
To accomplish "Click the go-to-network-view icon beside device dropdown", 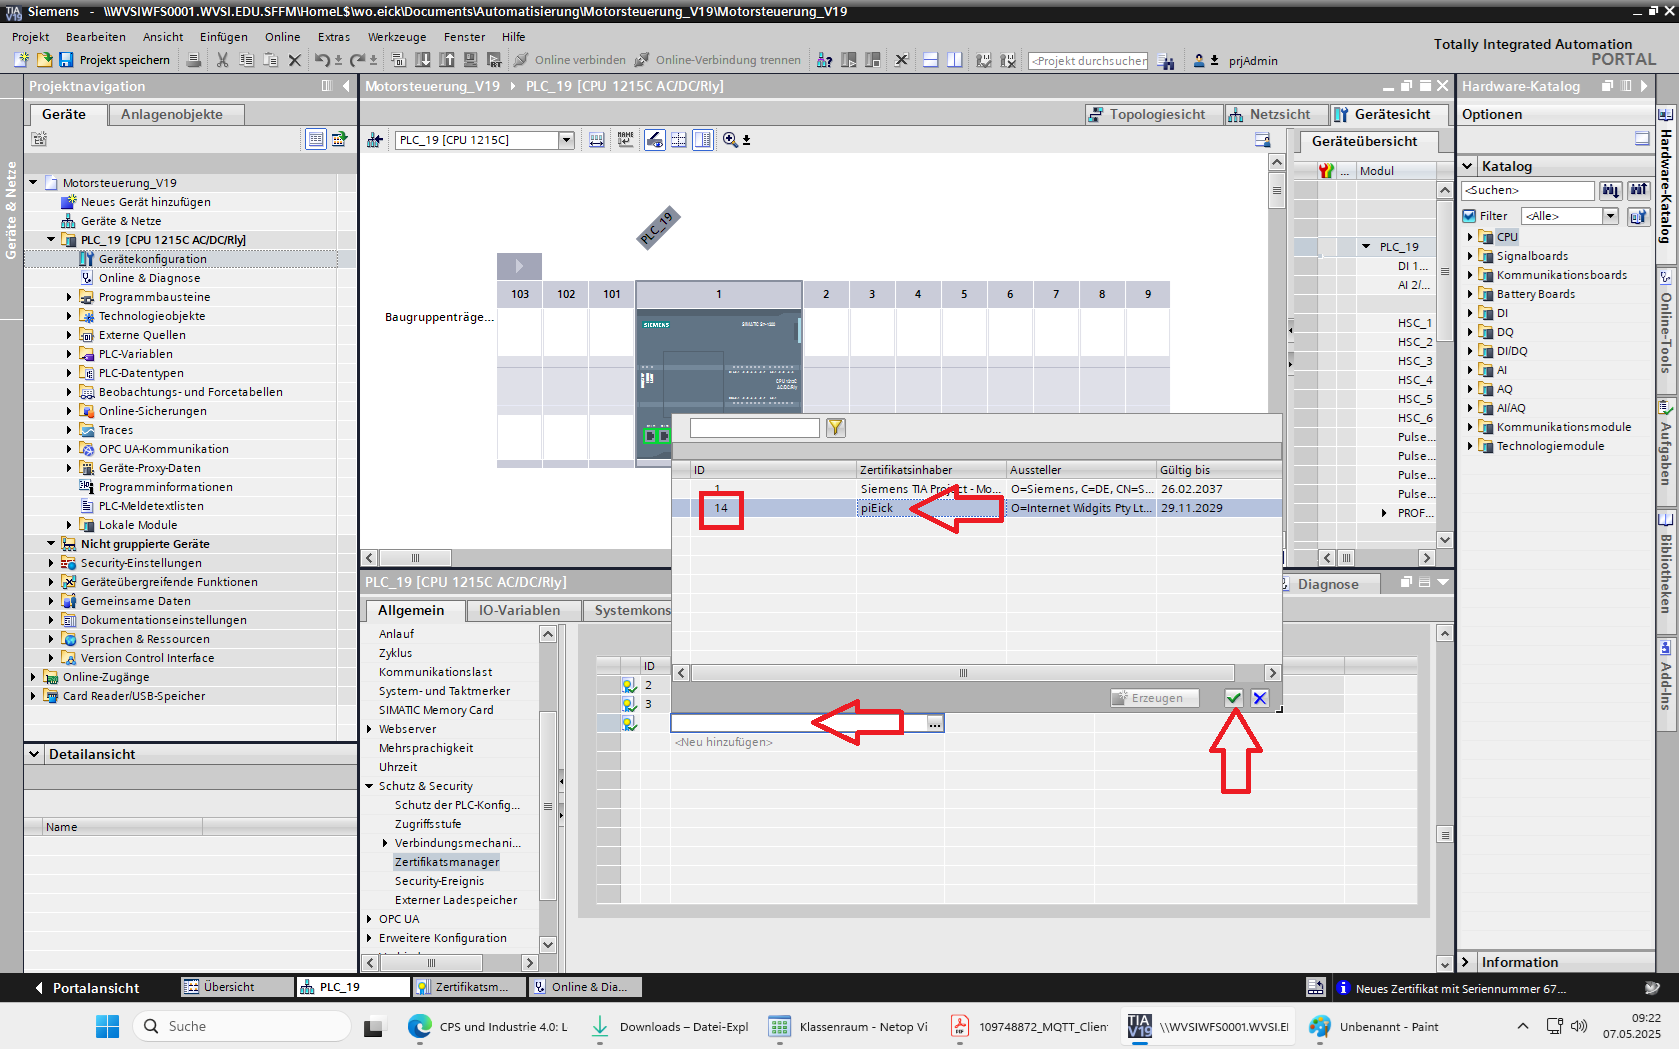I will pos(375,140).
